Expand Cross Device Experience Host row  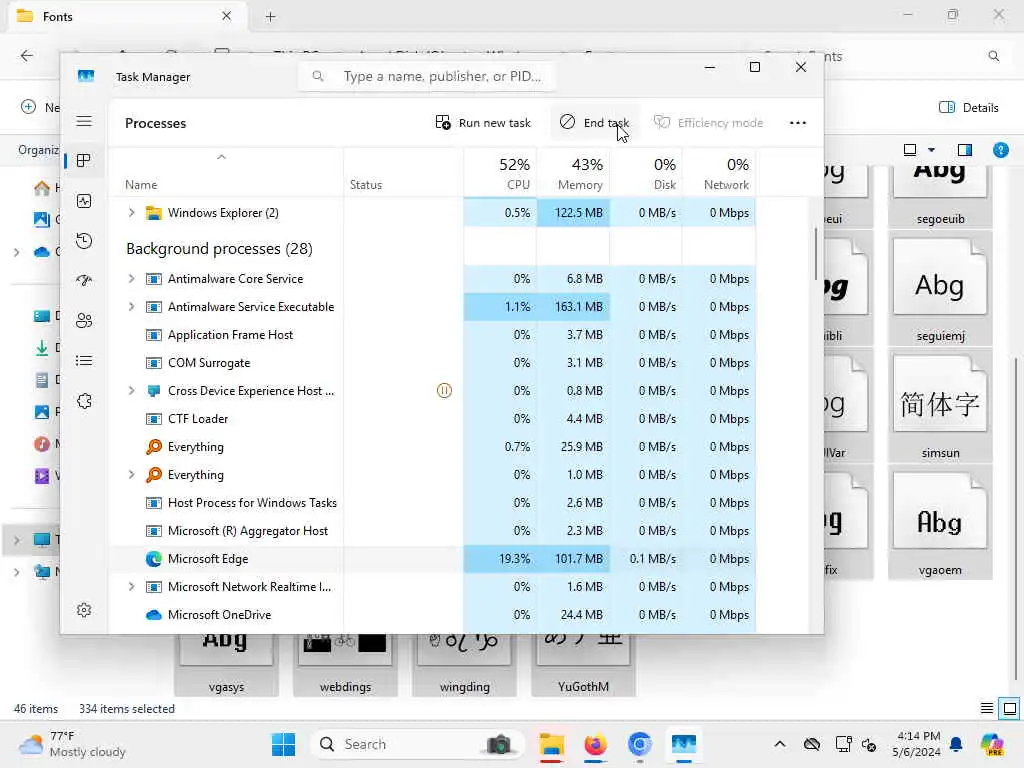(x=131, y=391)
